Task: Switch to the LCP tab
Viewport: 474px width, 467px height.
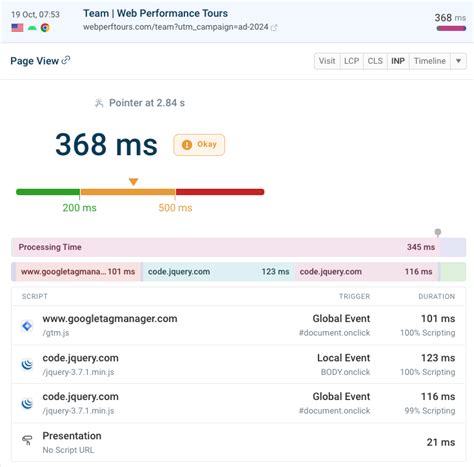Action: (352, 61)
